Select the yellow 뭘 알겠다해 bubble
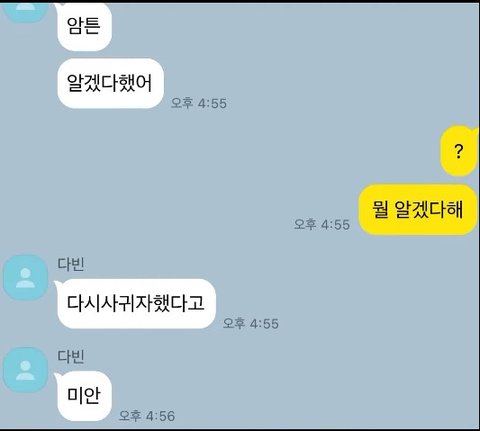 (x=418, y=210)
